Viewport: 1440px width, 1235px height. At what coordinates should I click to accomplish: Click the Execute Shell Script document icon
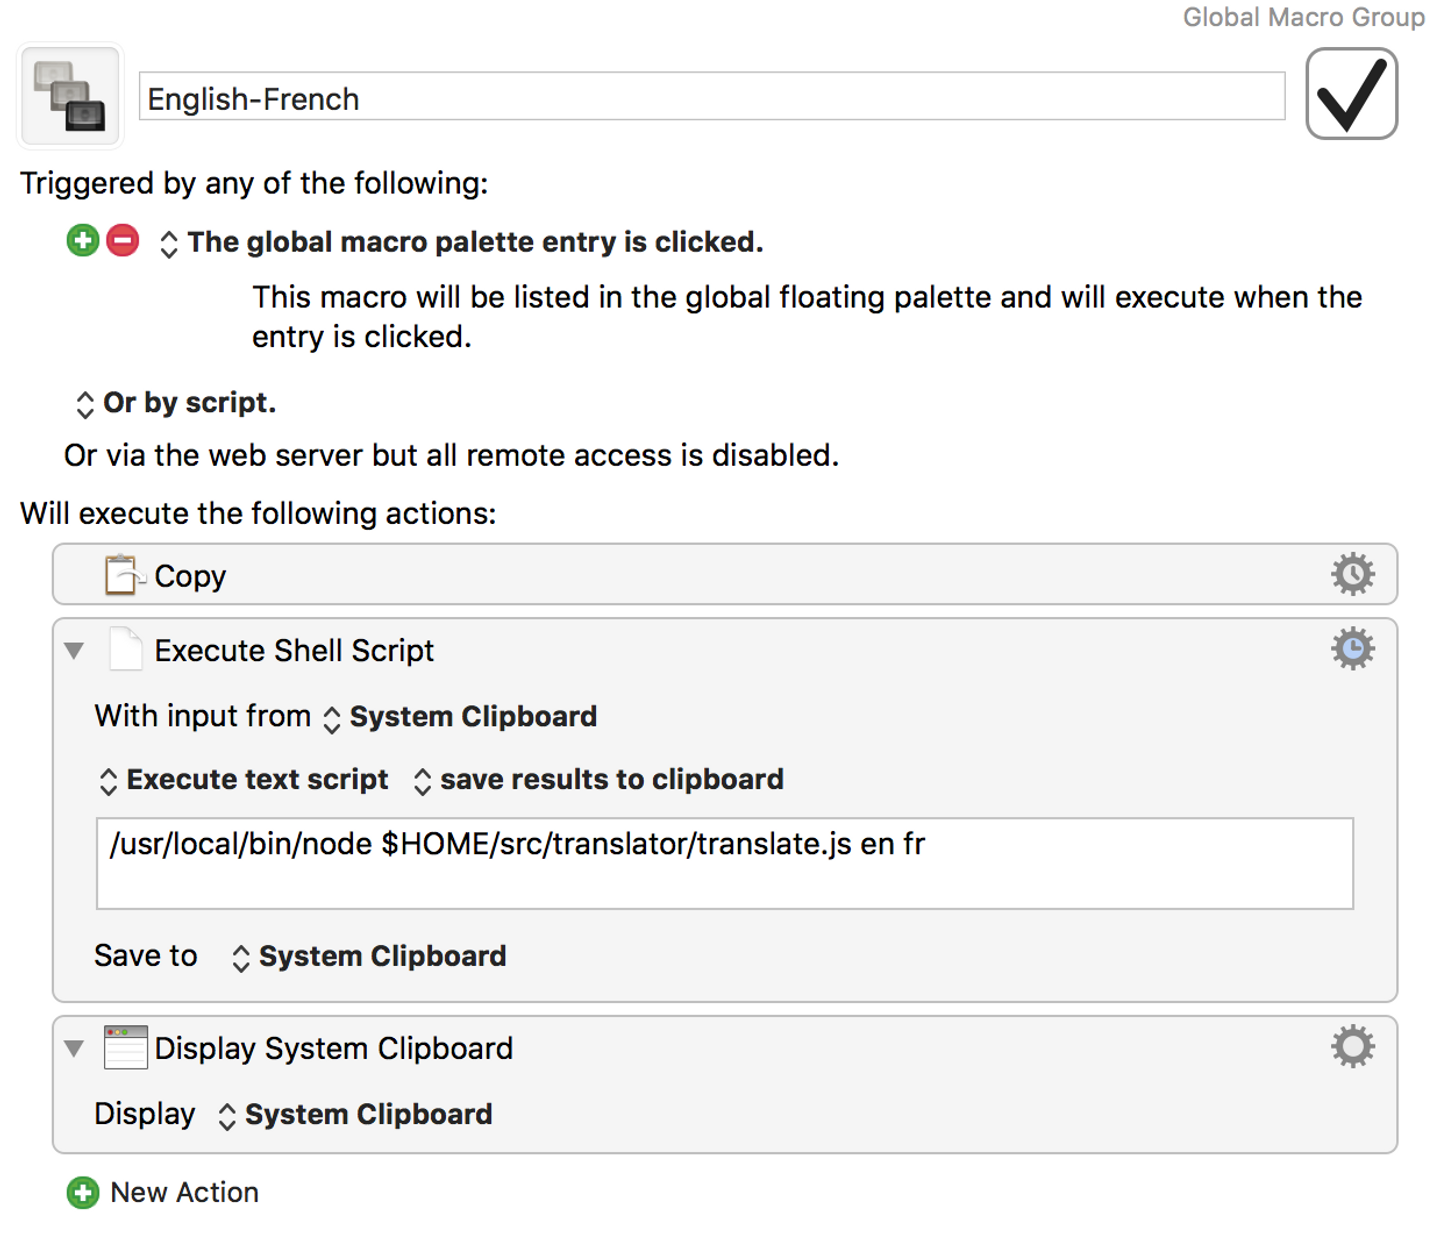(x=126, y=649)
